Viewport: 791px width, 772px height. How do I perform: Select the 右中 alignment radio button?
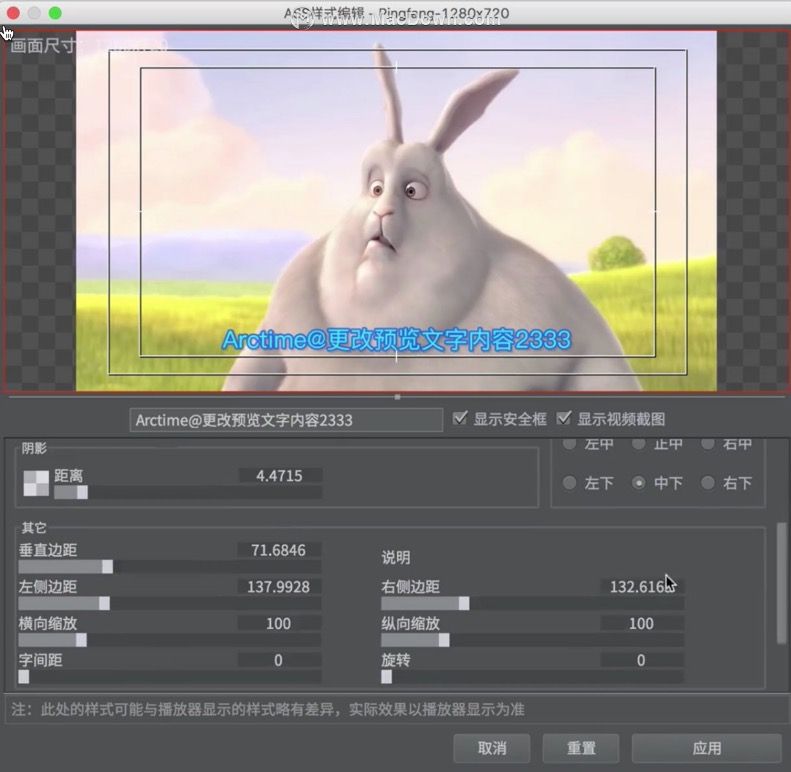coord(708,444)
